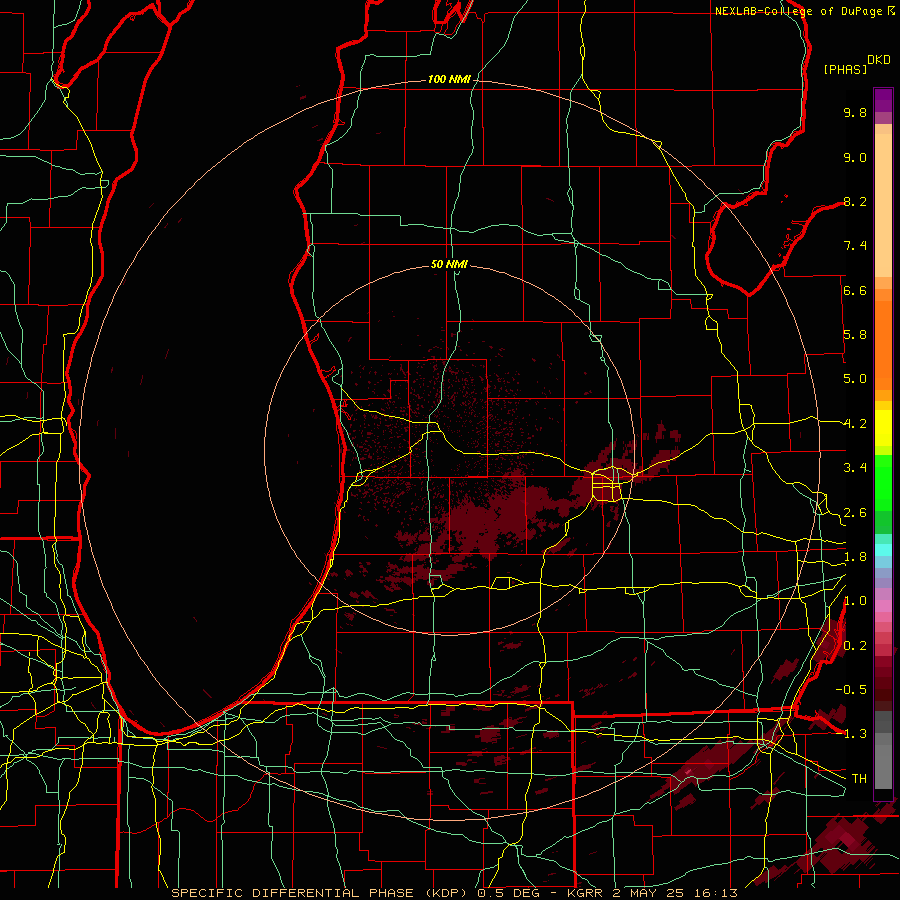Click the 2.6 scale label
The width and height of the screenshot is (900, 900).
click(855, 513)
